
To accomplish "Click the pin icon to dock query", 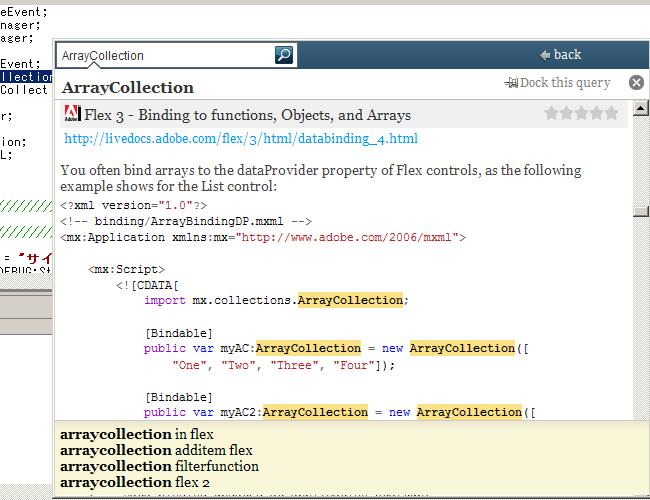I will point(511,83).
